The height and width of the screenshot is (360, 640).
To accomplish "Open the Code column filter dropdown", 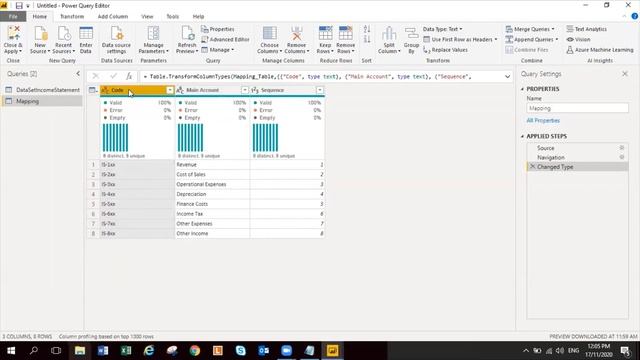I will 170,90.
